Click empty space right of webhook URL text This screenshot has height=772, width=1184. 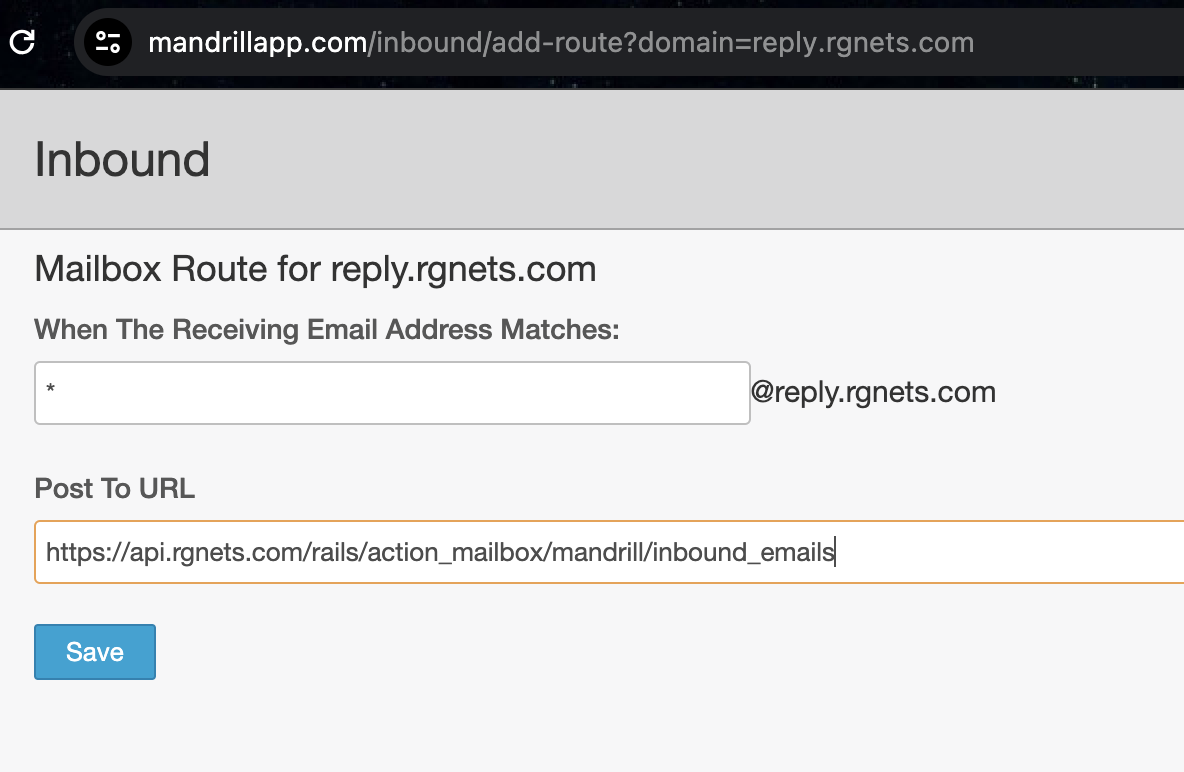click(1000, 551)
